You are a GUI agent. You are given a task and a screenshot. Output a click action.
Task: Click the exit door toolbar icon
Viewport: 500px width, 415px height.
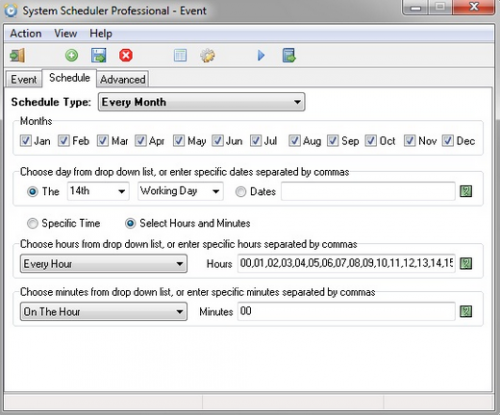pos(17,55)
